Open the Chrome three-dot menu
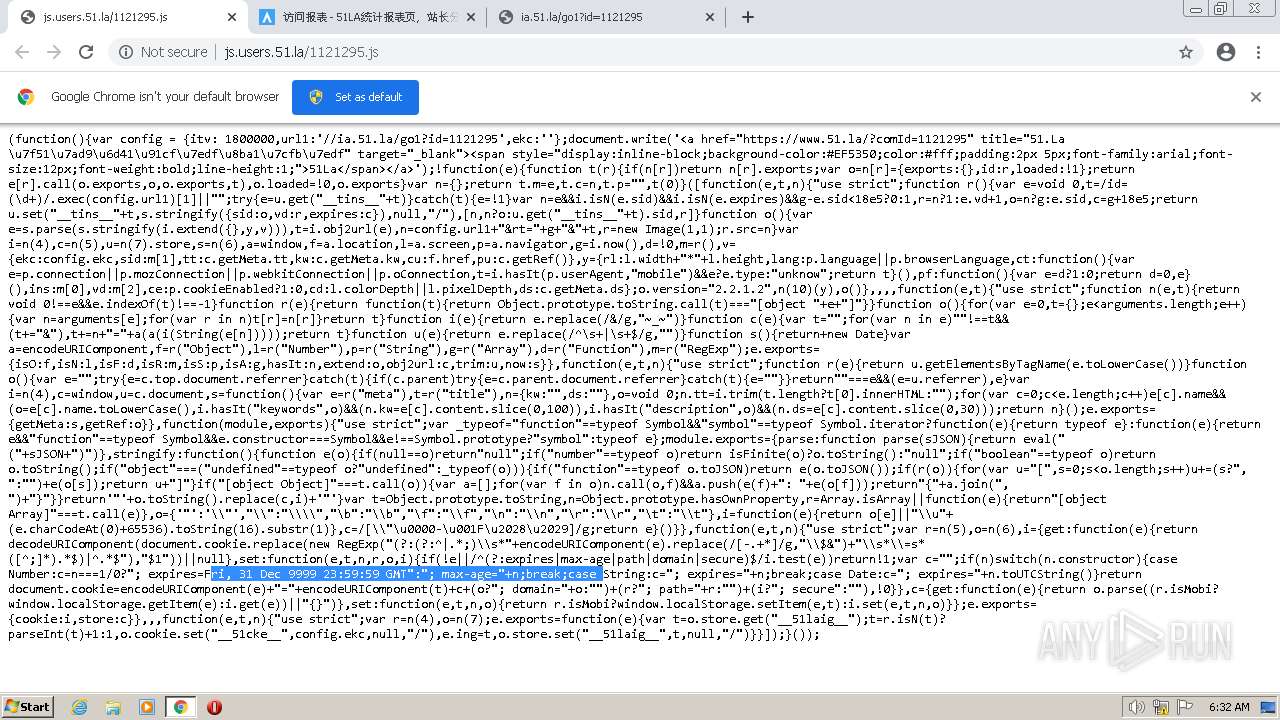Viewport: 1280px width, 720px height. tap(1258, 52)
